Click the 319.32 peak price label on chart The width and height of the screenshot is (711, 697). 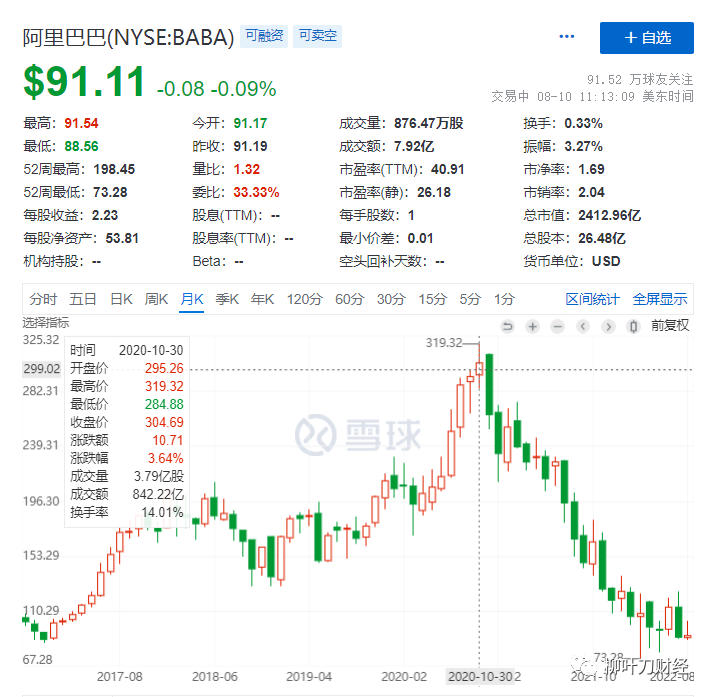tap(443, 343)
